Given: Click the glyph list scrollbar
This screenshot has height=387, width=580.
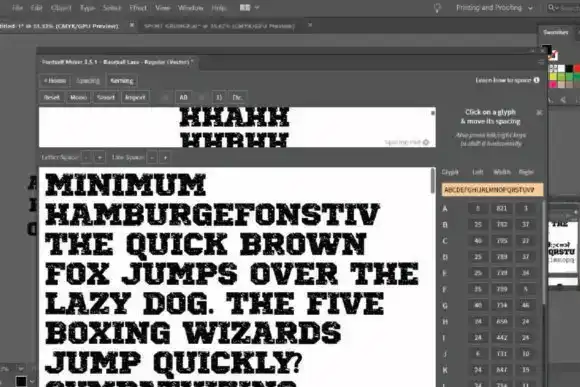Looking at the screenshot, I should point(543,252).
